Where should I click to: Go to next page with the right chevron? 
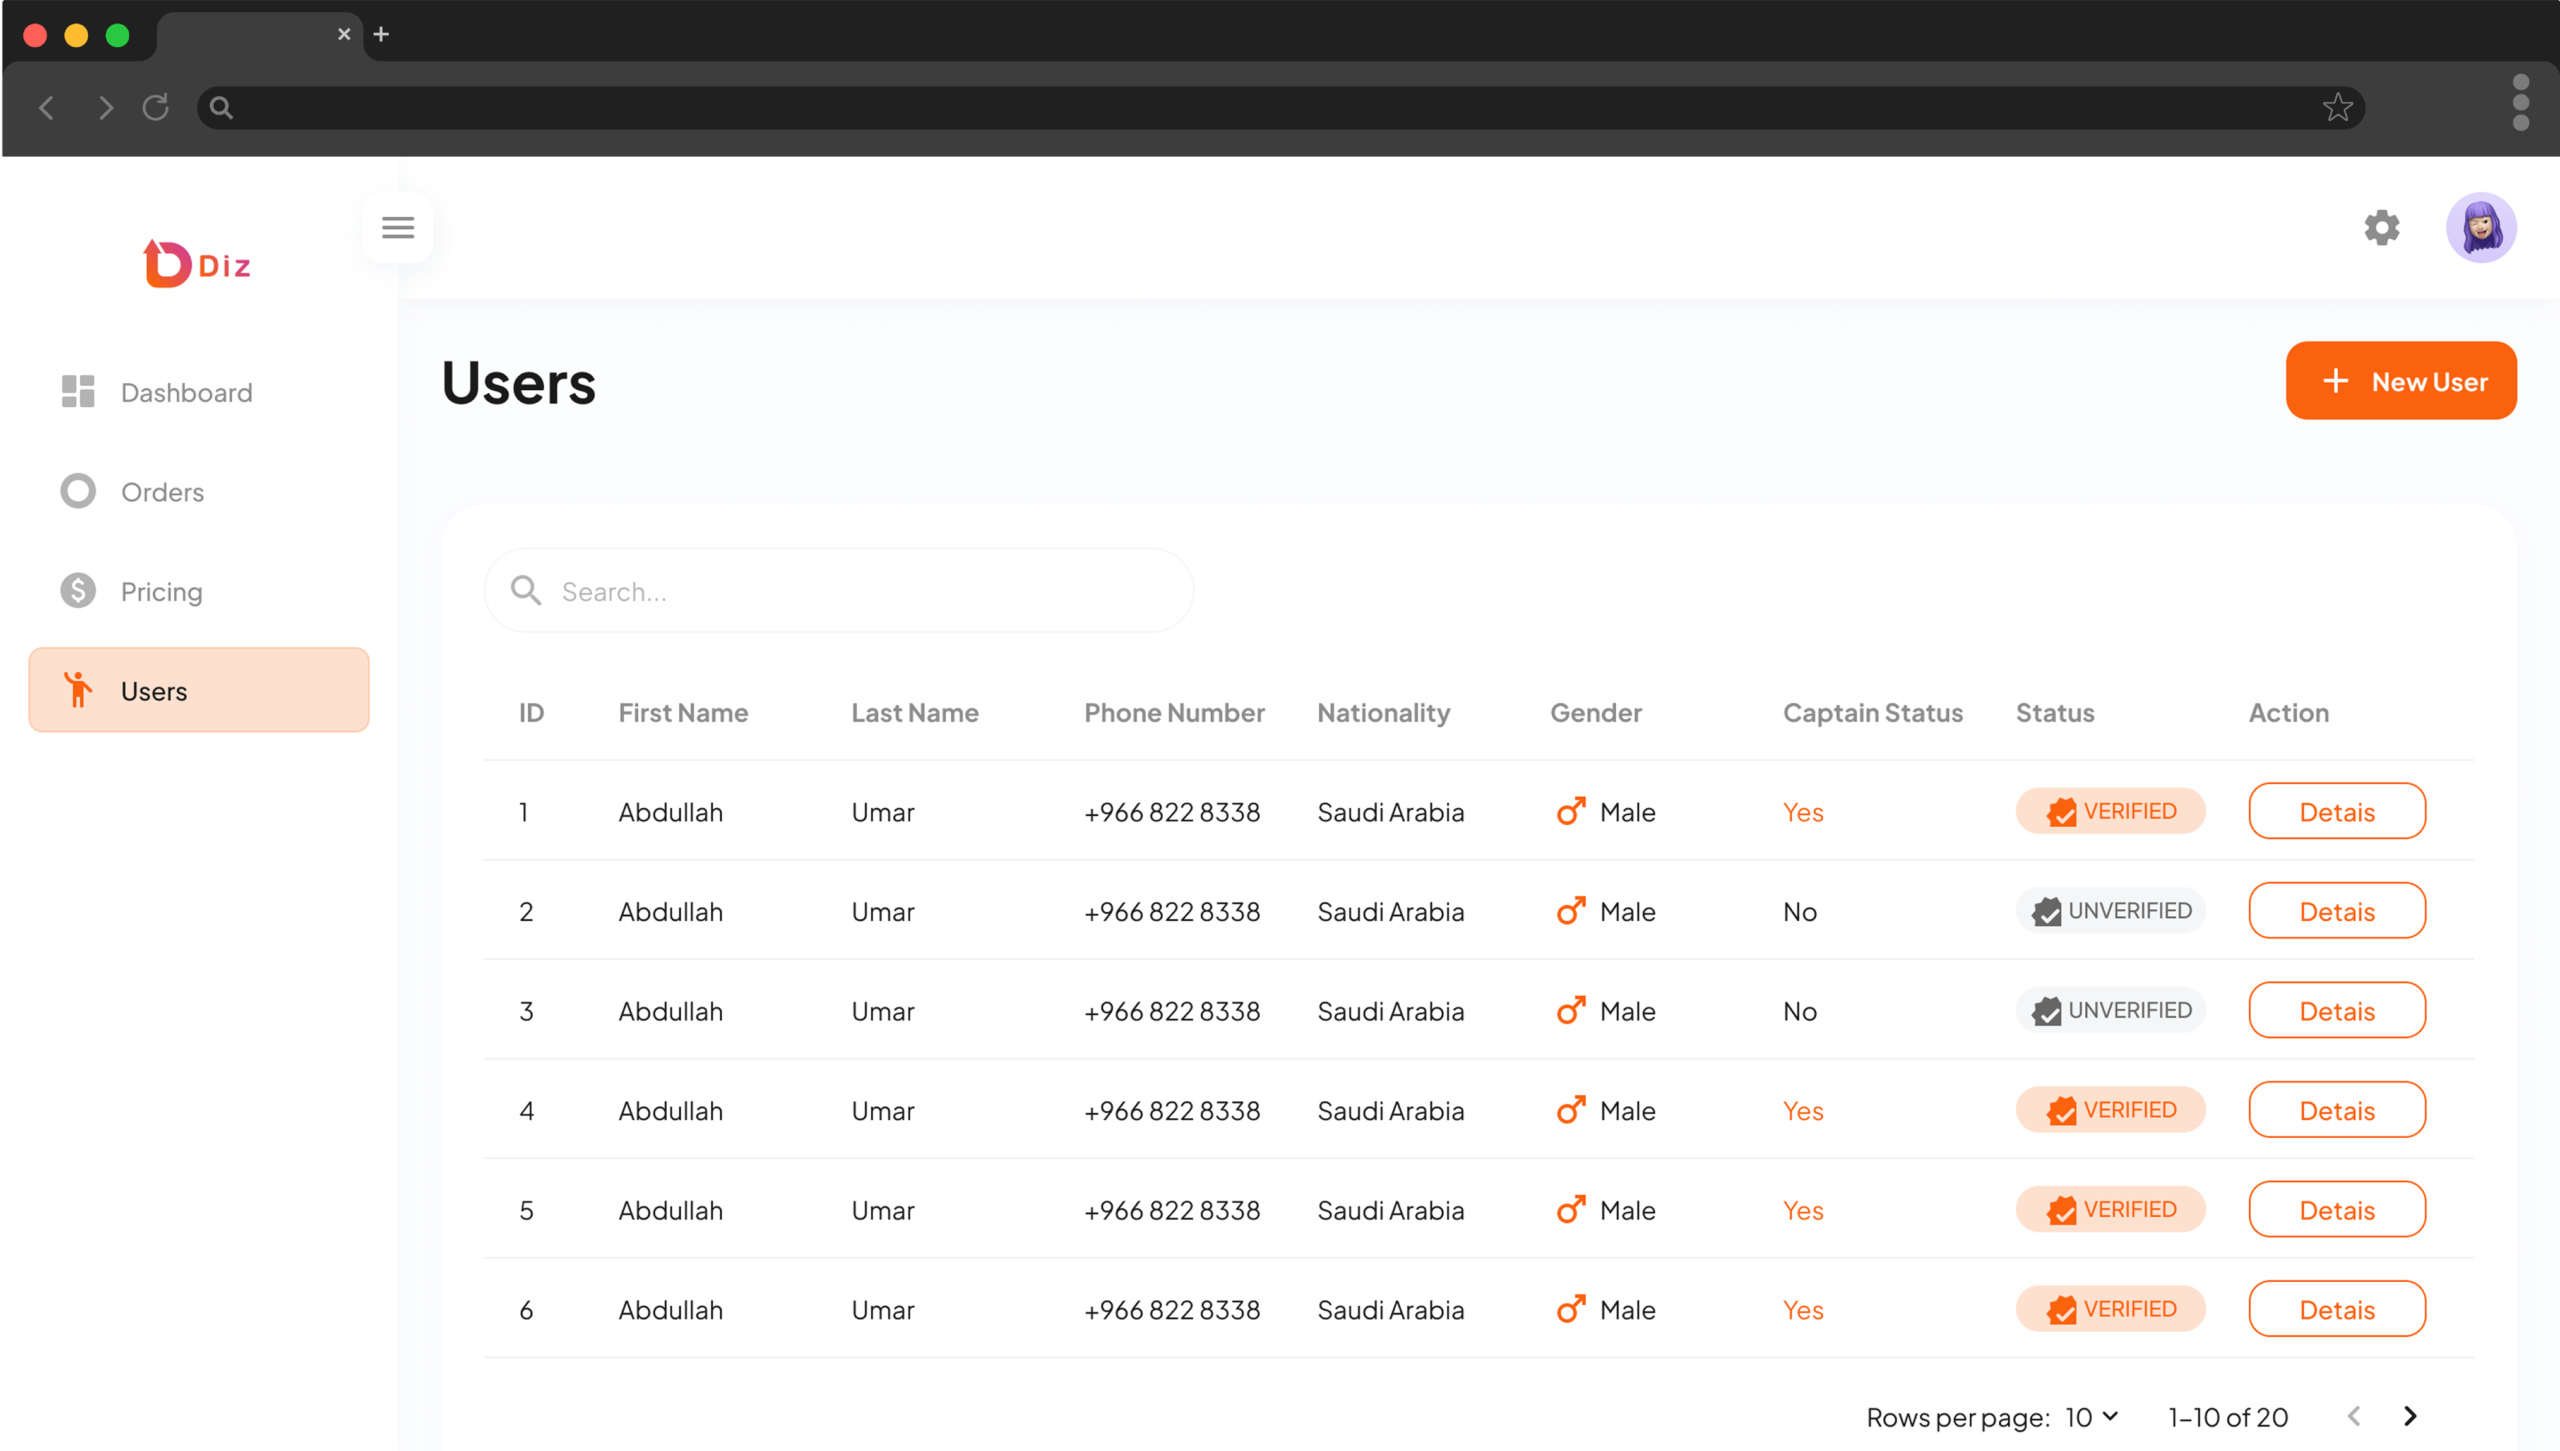click(2410, 1416)
